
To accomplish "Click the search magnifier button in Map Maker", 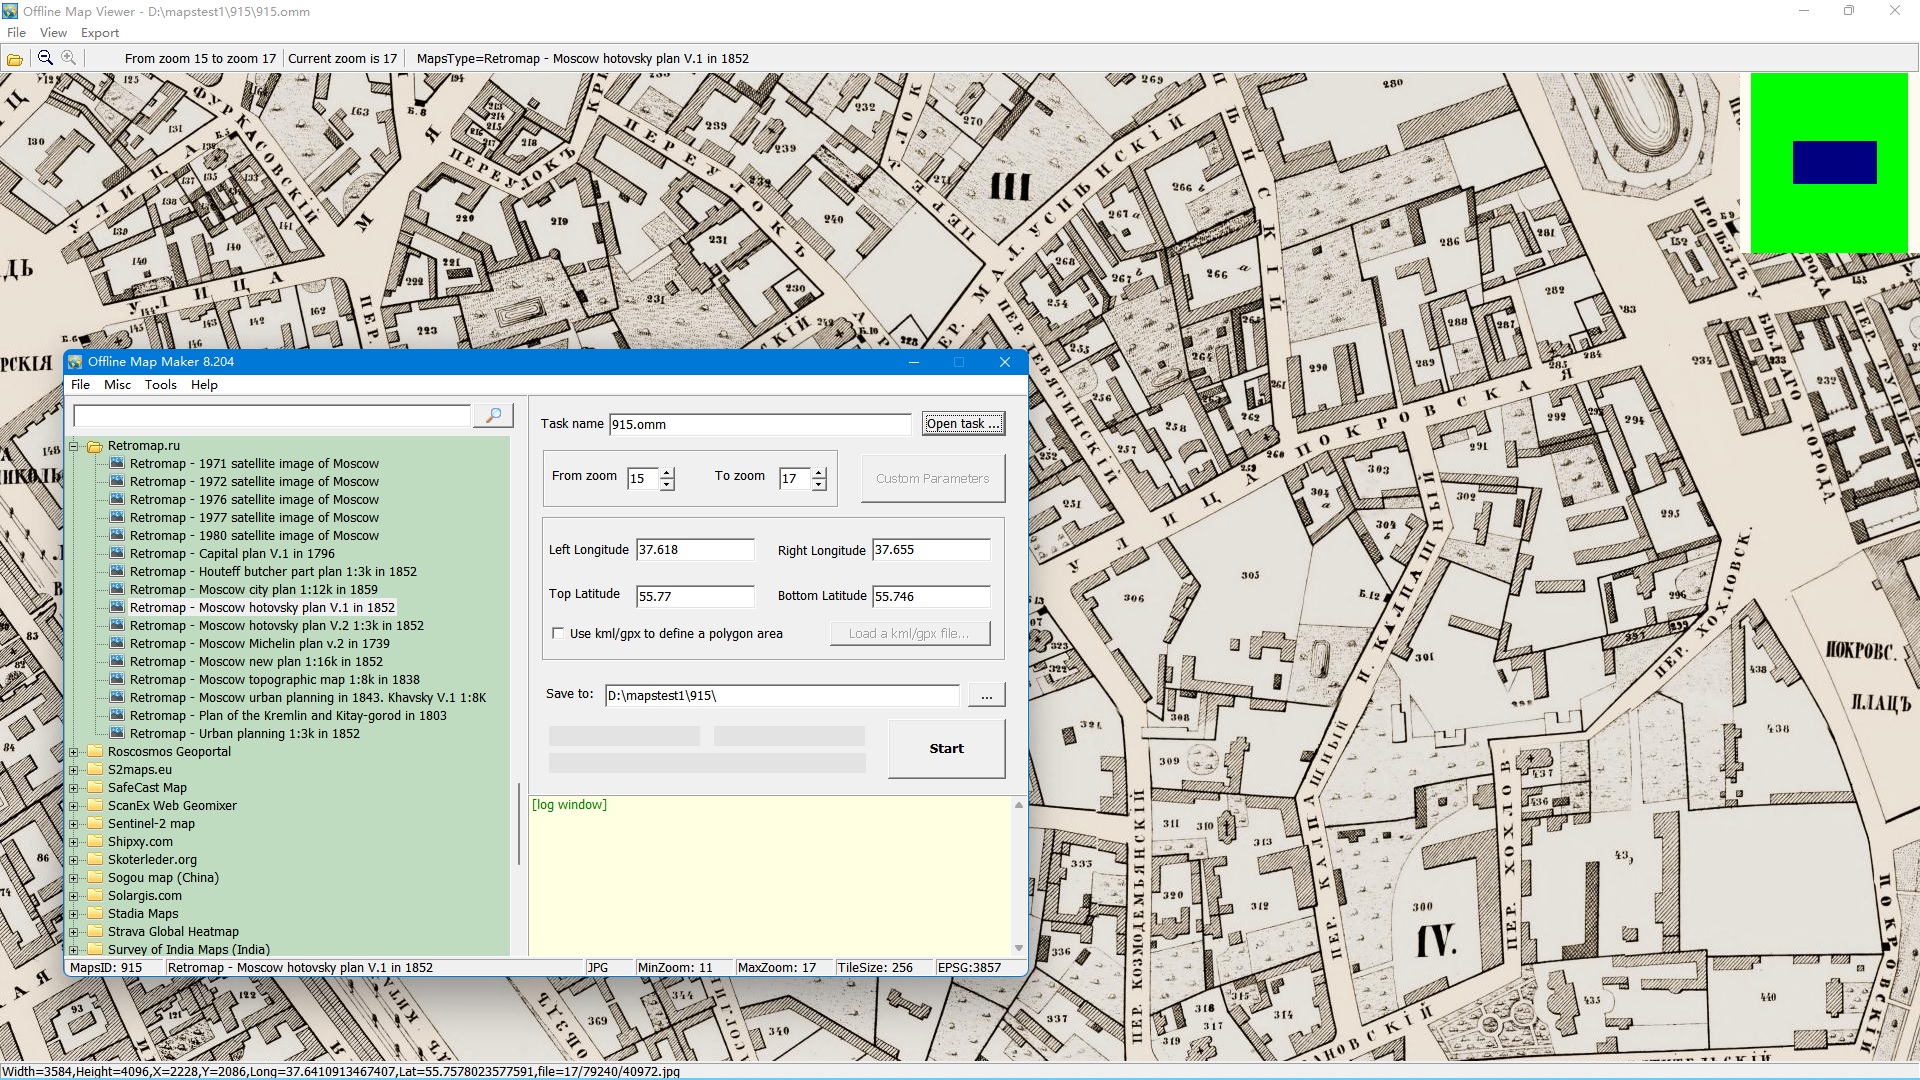I will coord(494,415).
